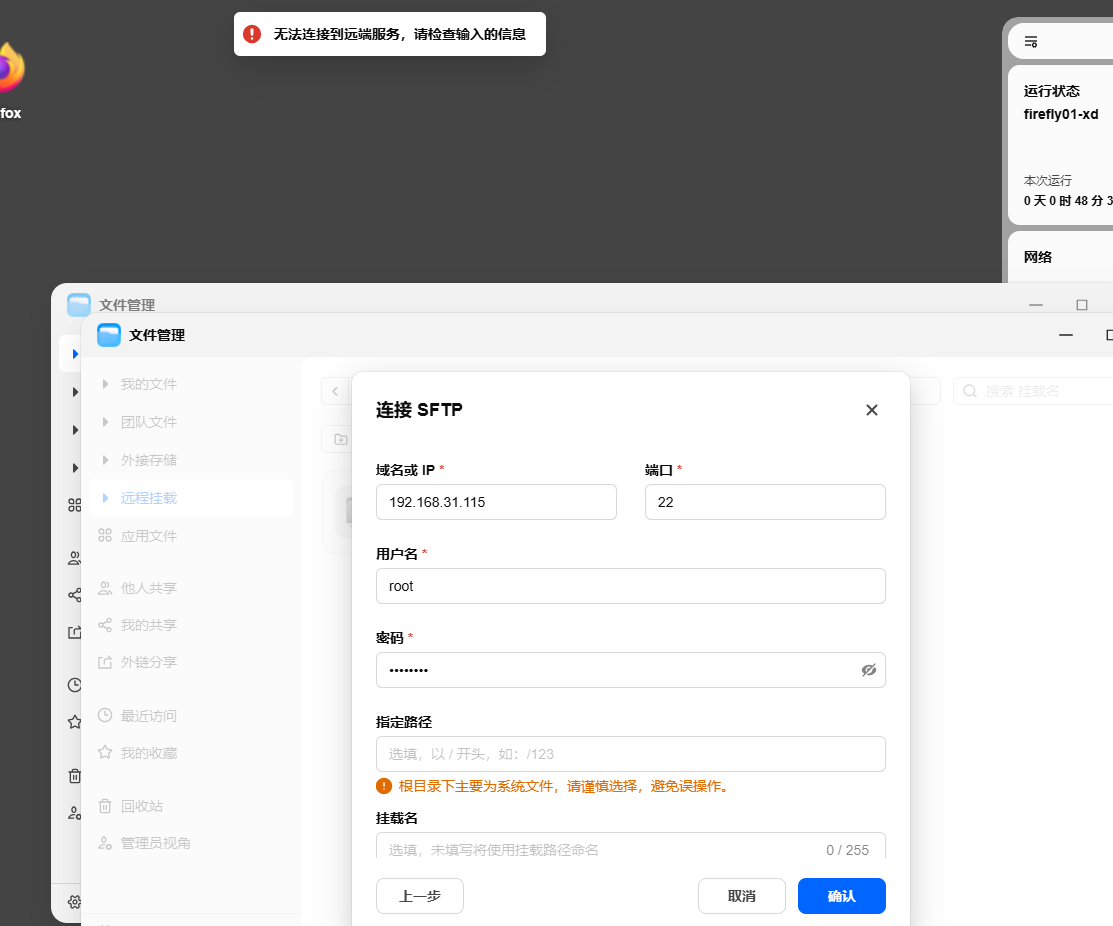Open 我的共享 in the sidebar
The height and width of the screenshot is (926, 1113).
click(x=191, y=625)
